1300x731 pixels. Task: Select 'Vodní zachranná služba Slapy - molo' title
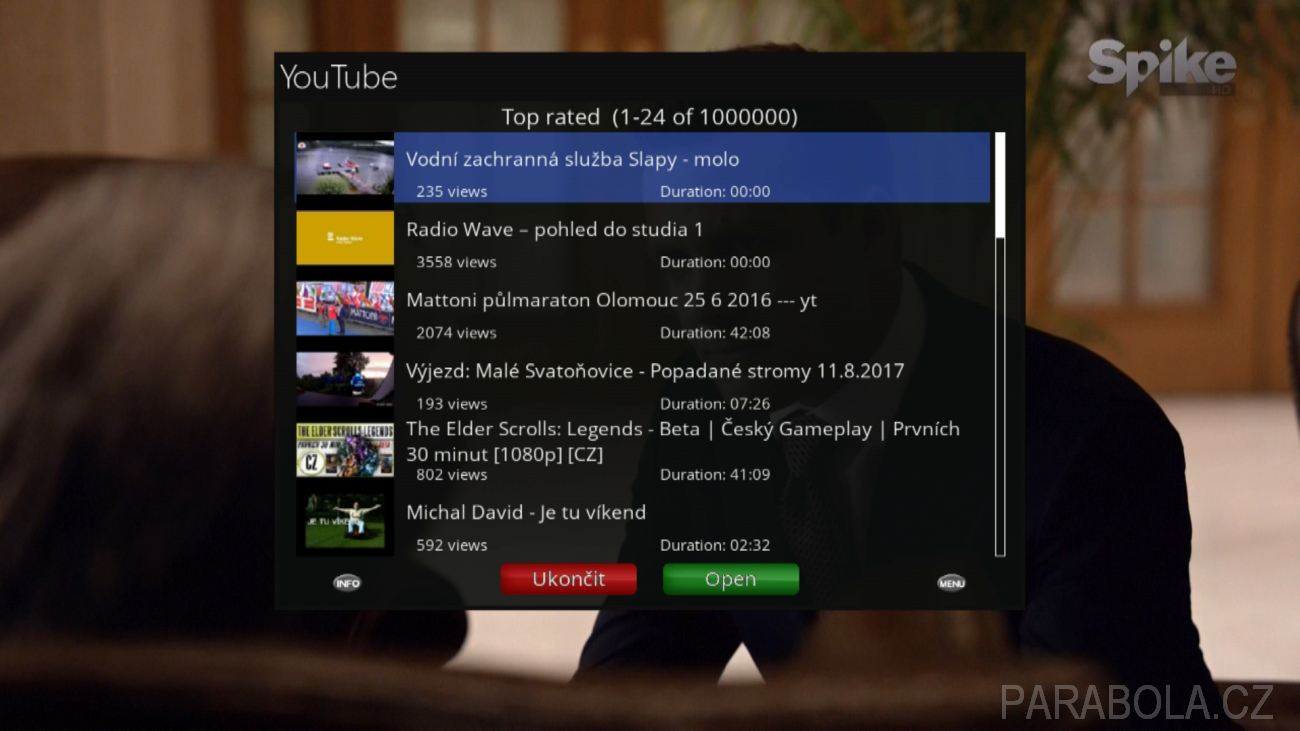point(572,159)
